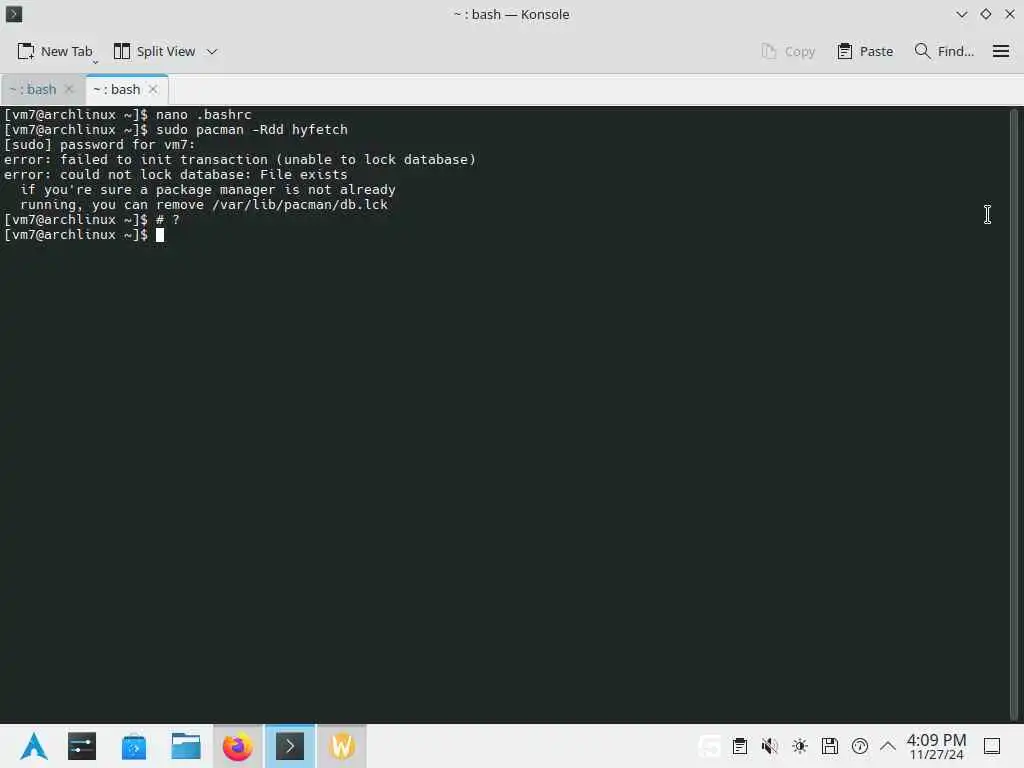Click the keep-above chevron in title bar
The width and height of the screenshot is (1024, 768).
[x=961, y=14]
